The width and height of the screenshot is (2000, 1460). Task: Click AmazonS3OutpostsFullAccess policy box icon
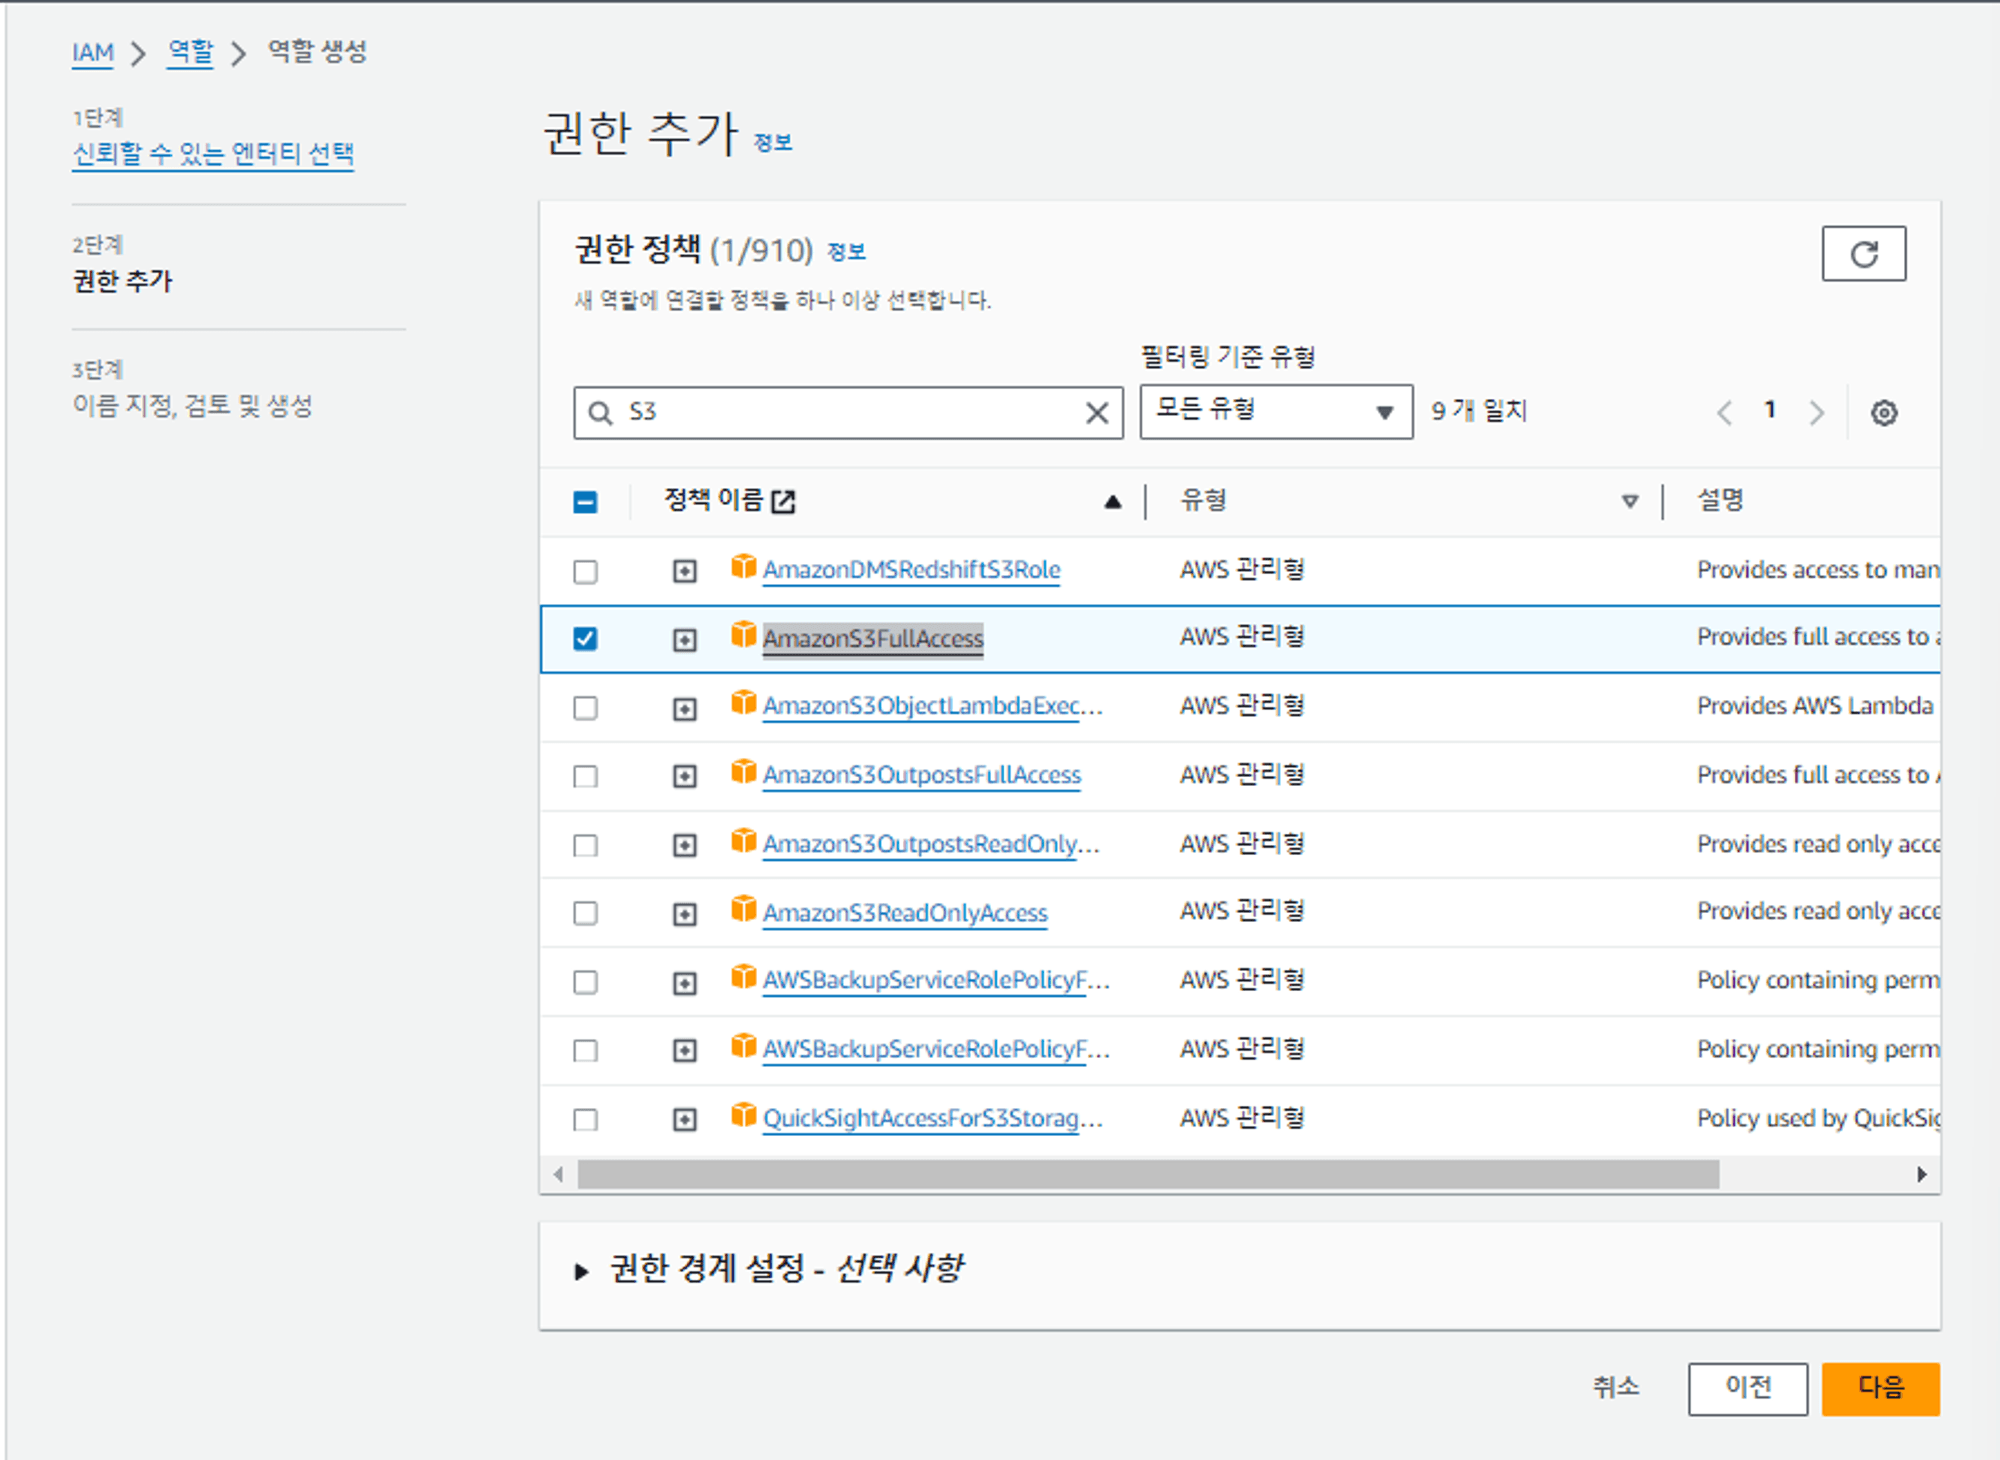(743, 772)
